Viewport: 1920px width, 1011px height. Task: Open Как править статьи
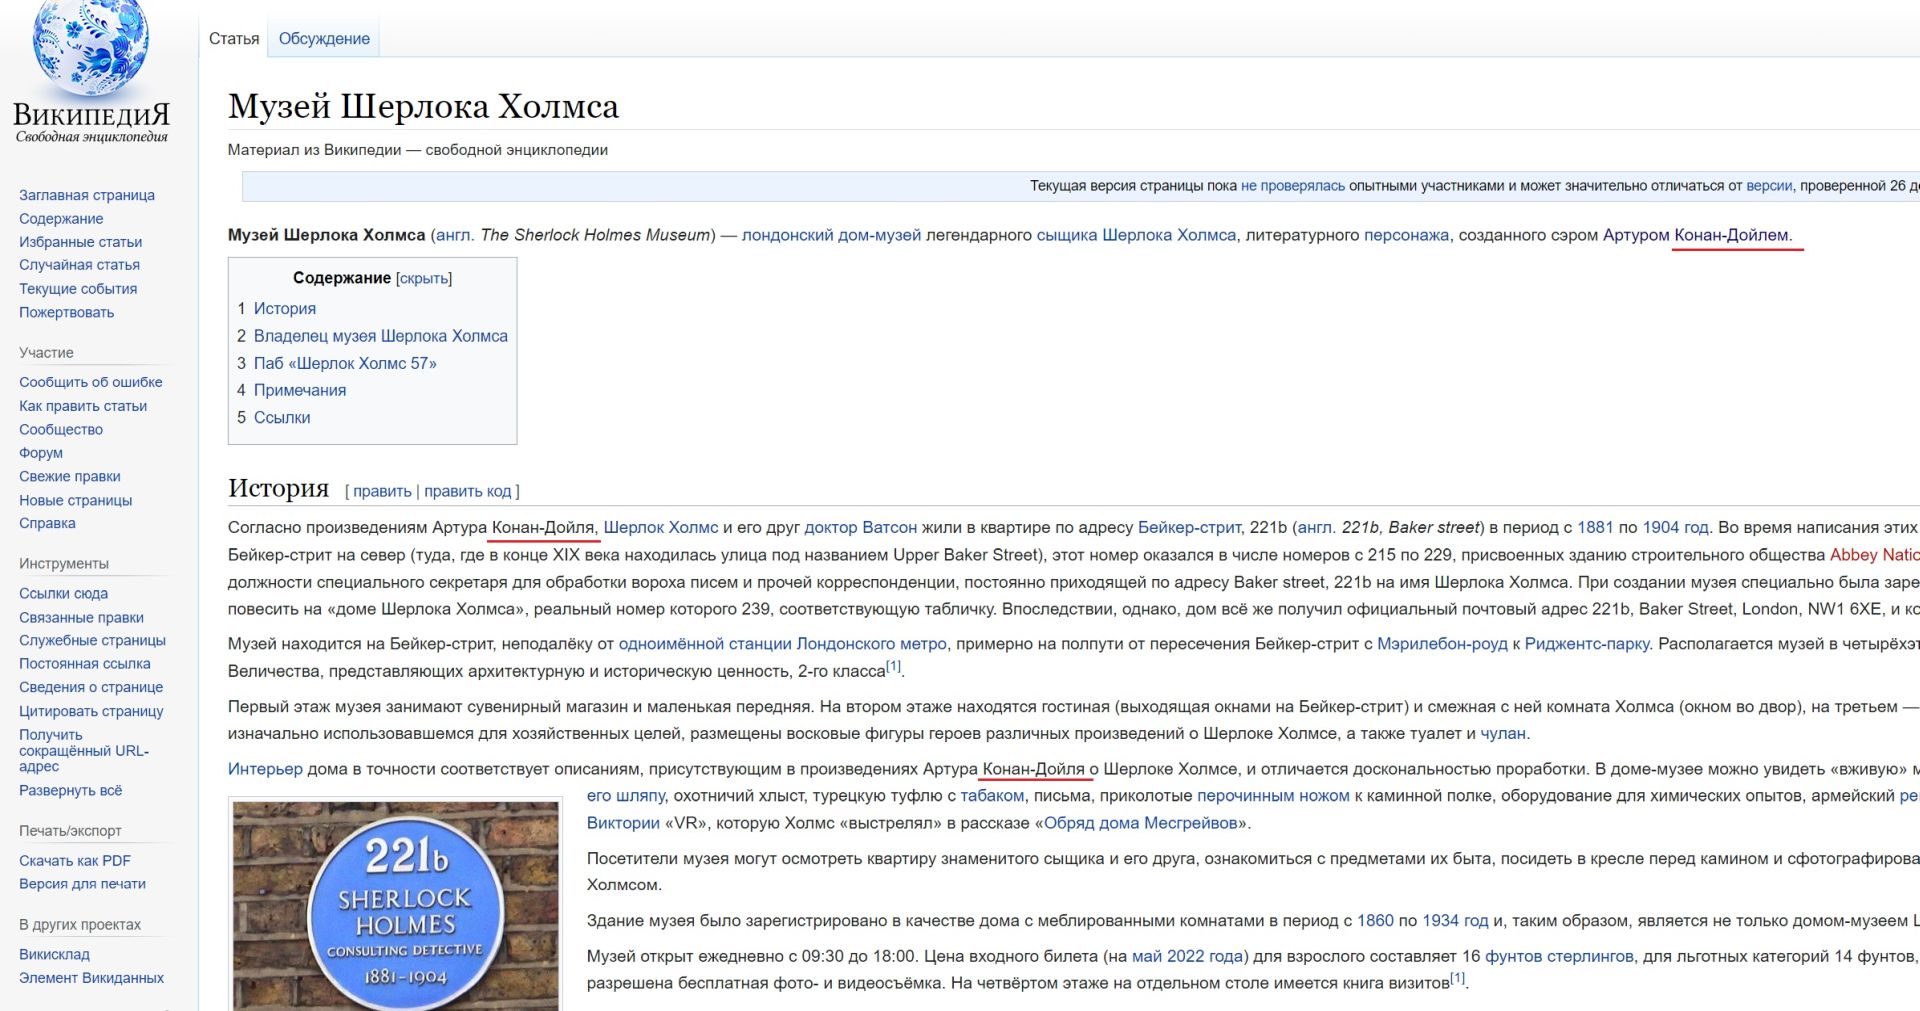click(x=83, y=406)
